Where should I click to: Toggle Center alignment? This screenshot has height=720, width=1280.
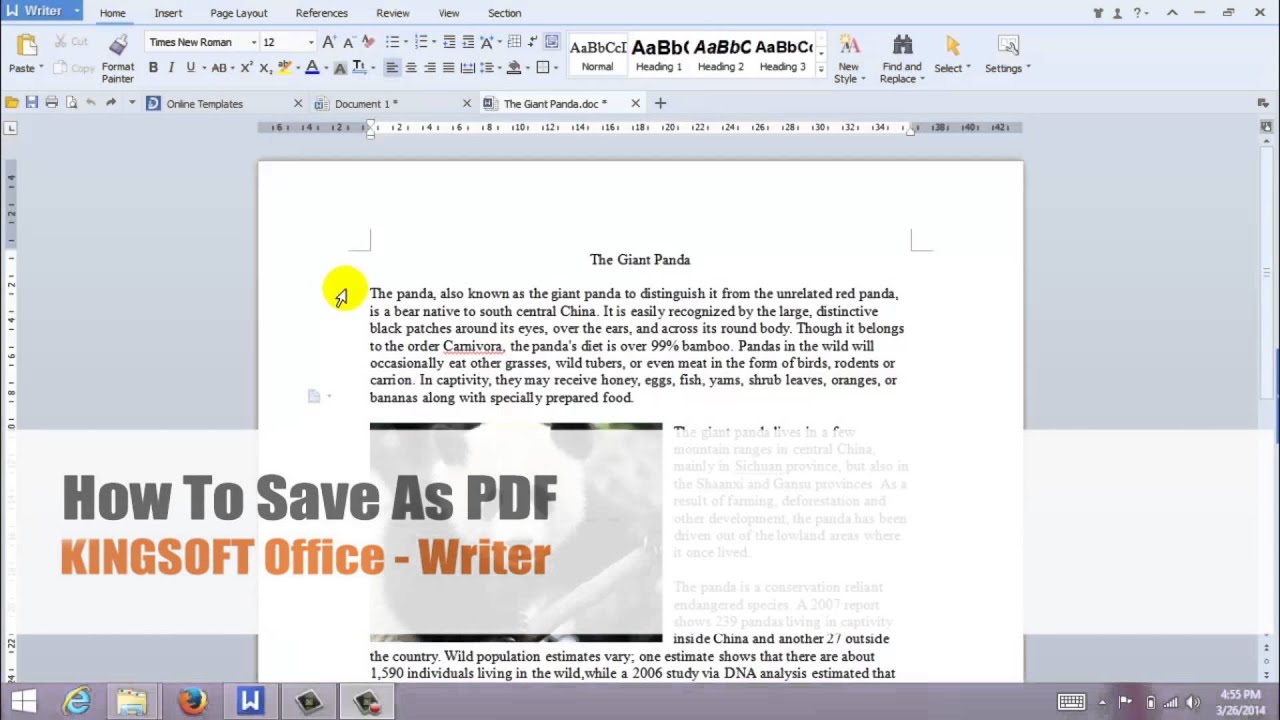(411, 68)
